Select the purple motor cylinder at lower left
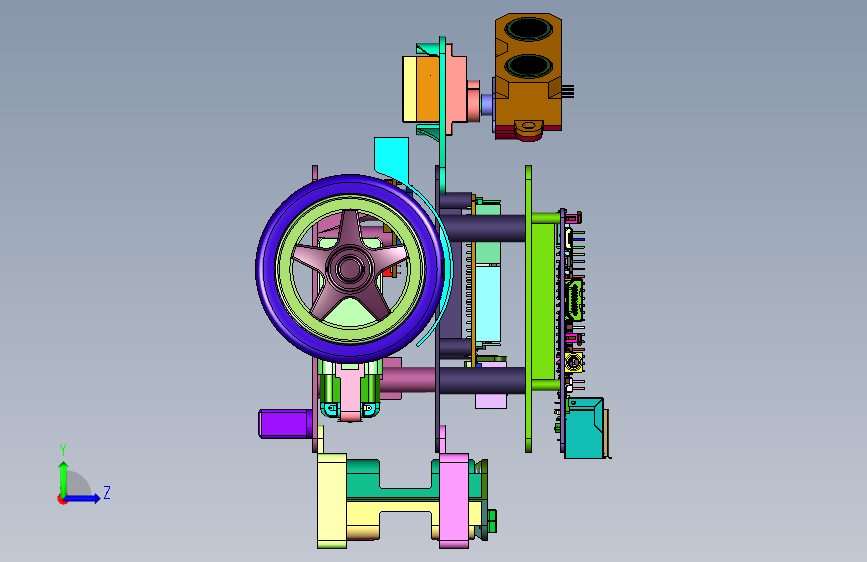Image resolution: width=867 pixels, height=562 pixels. 284,424
